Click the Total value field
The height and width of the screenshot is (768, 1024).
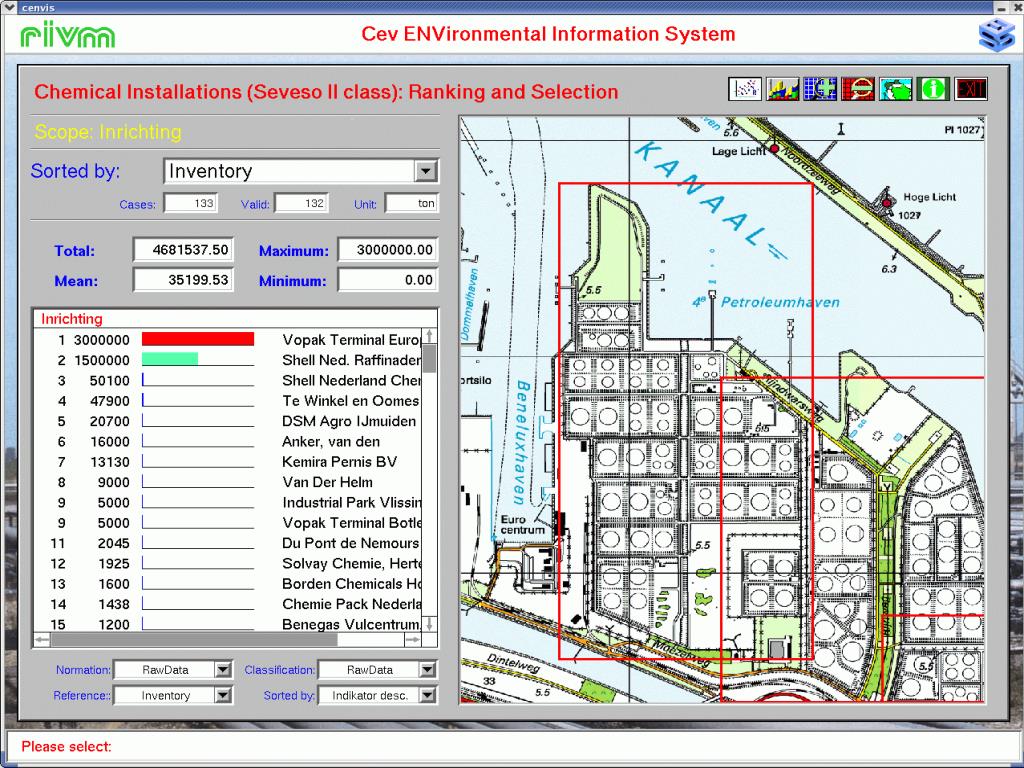point(183,249)
